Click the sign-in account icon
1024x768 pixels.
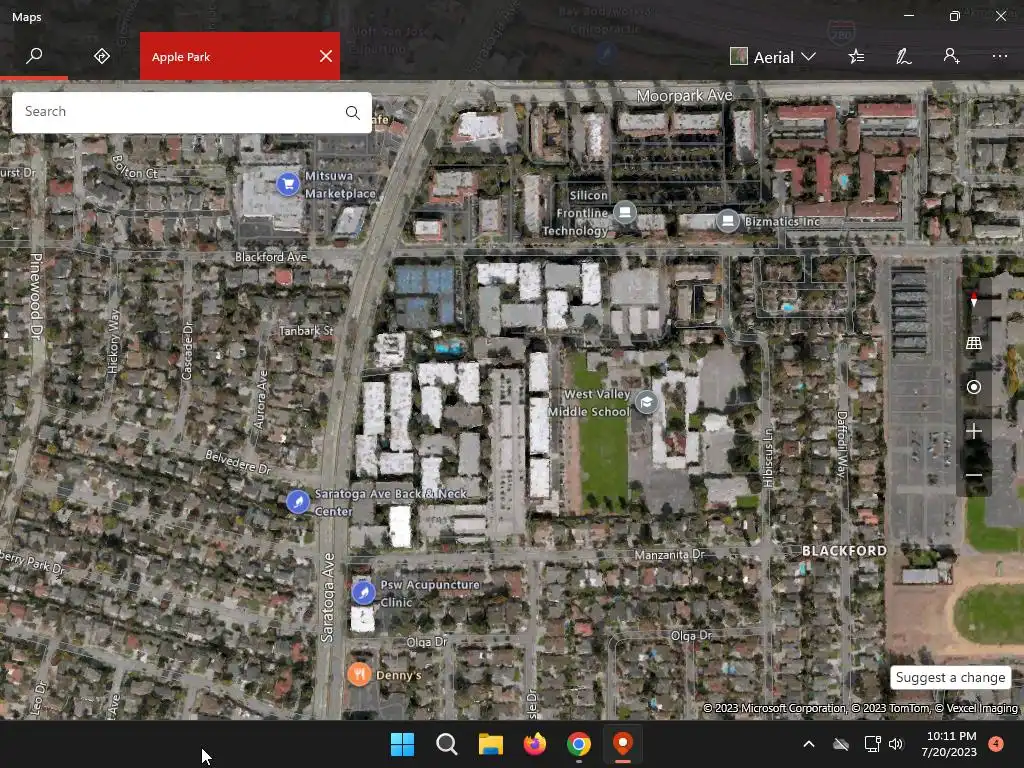[x=951, y=56]
